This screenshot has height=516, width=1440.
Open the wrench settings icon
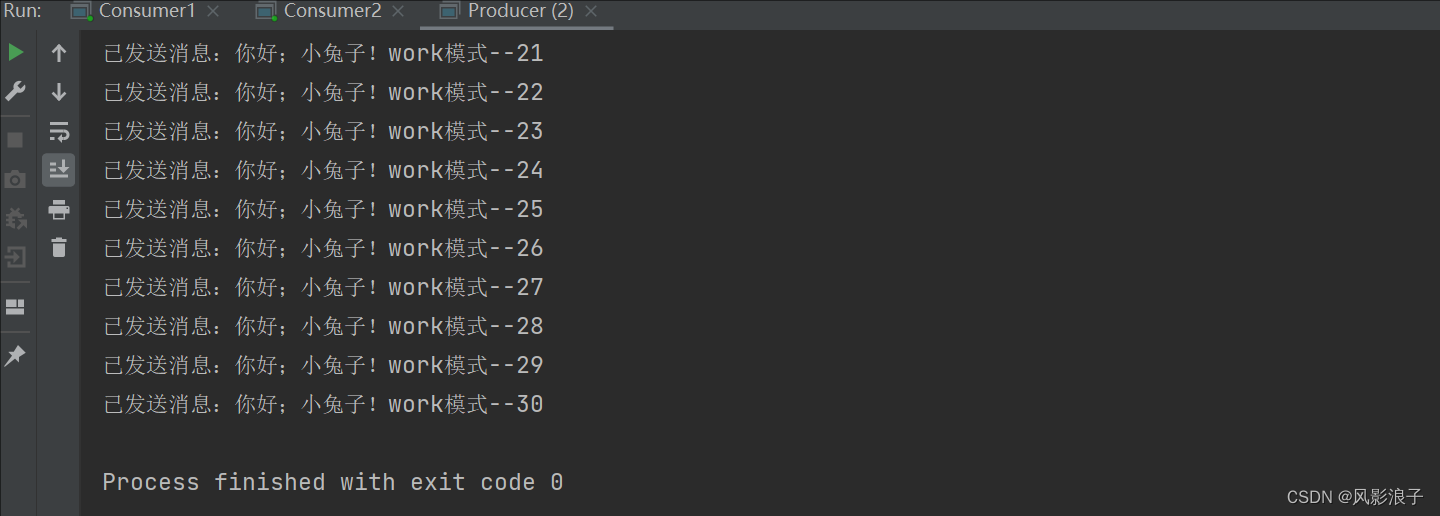click(16, 92)
